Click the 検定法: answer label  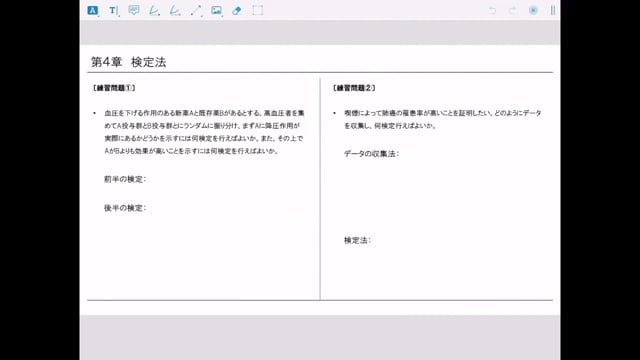(x=358, y=240)
